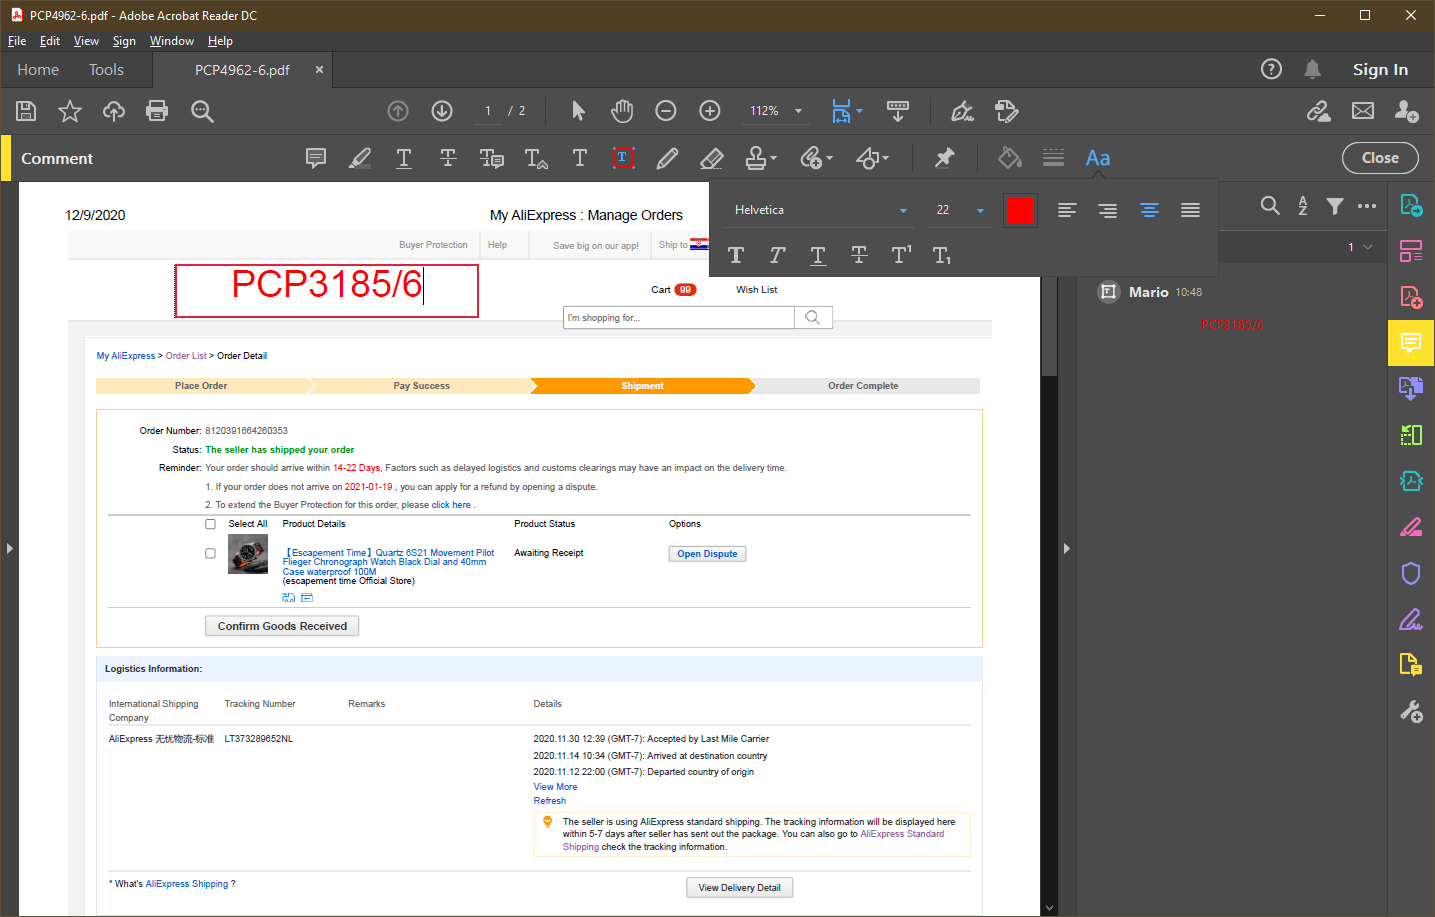
Task: Add a sticky note comment
Action: coord(316,158)
